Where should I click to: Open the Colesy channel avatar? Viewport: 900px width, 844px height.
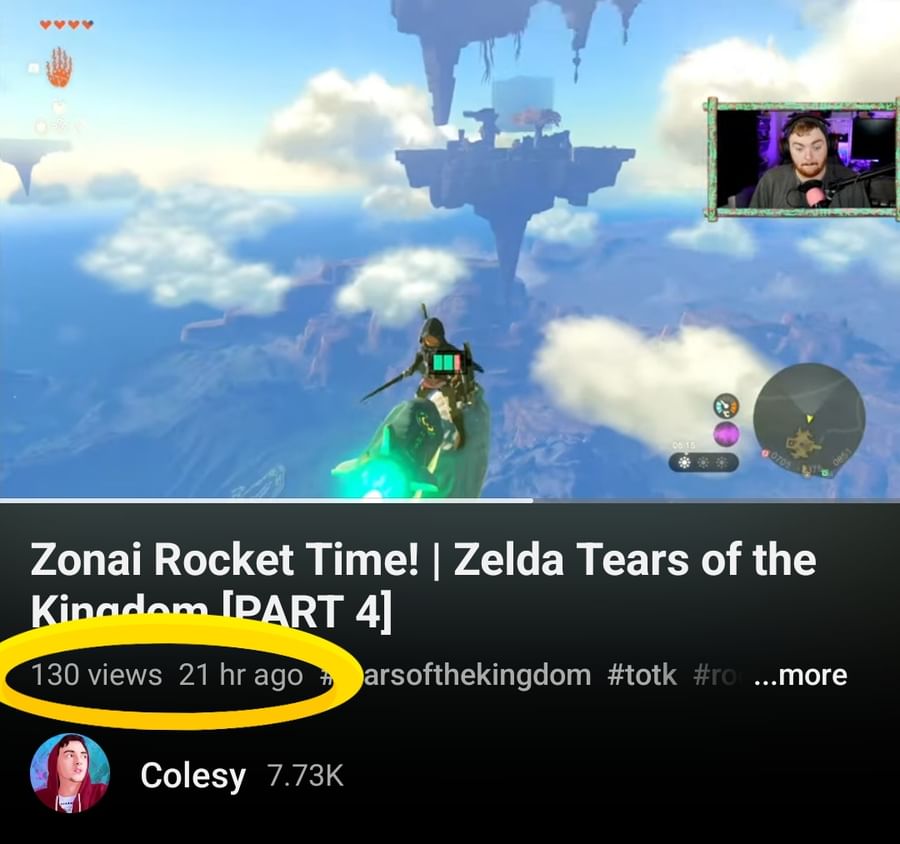pyautogui.click(x=69, y=772)
